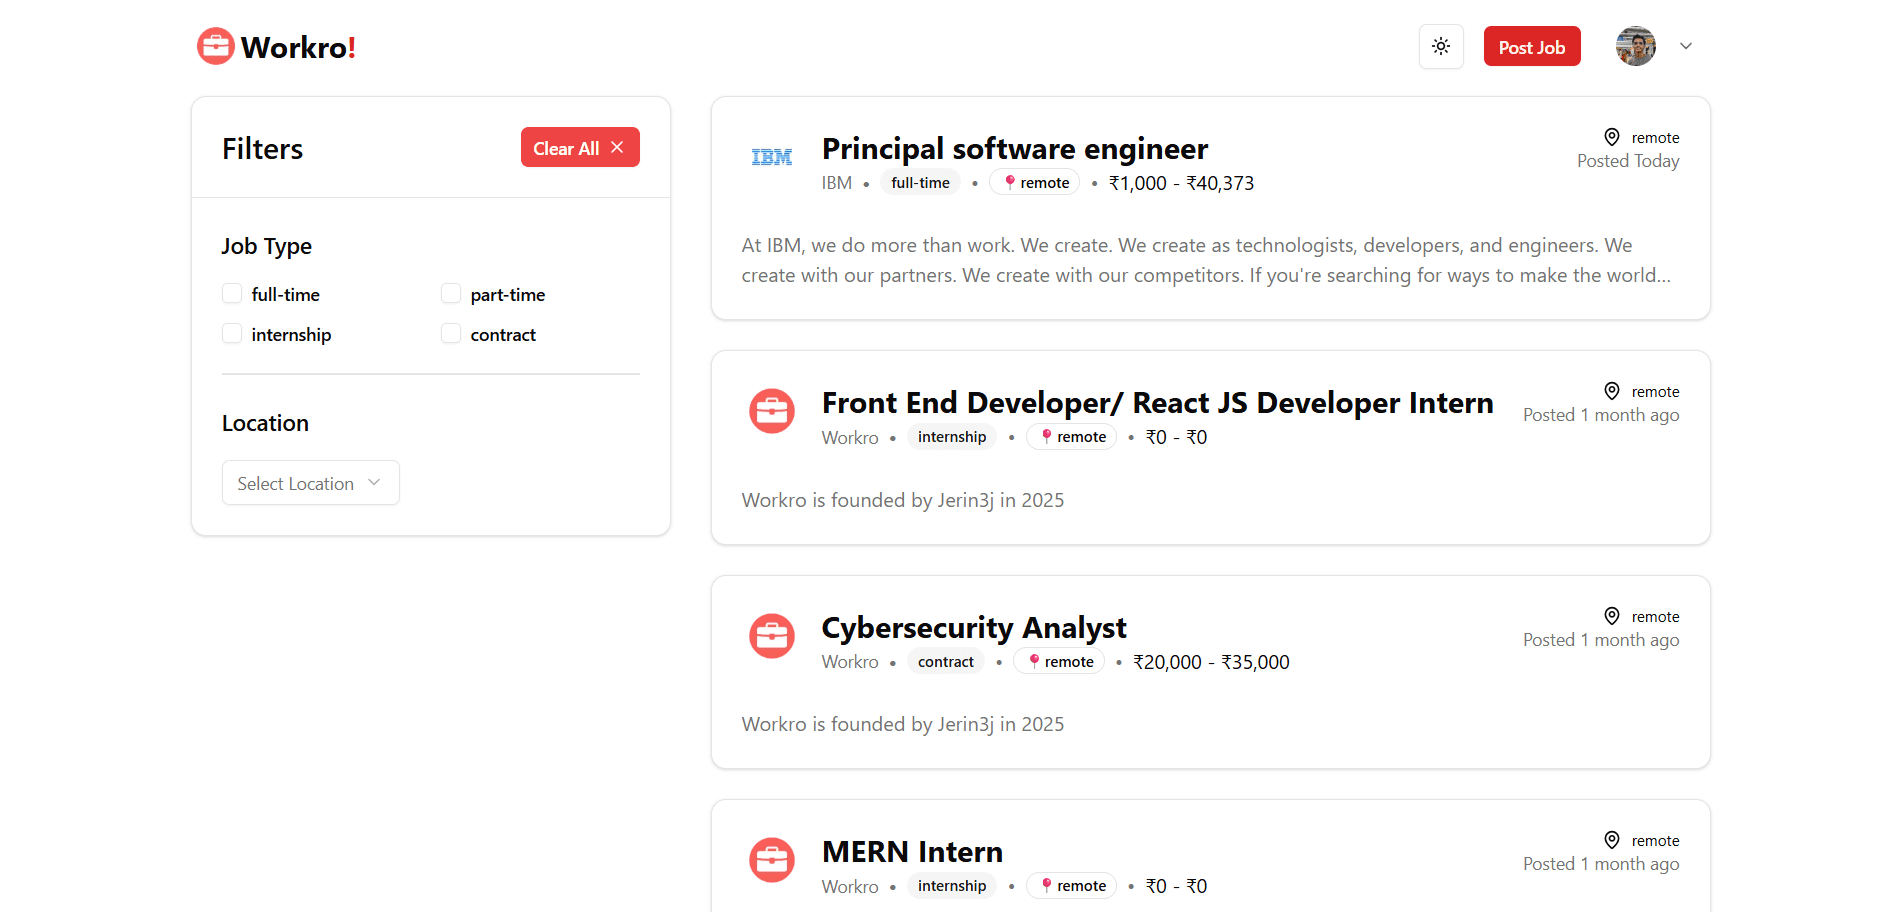Screen dimensions: 1896x912
Task: Tick the contract job type checkbox
Action: tap(451, 334)
